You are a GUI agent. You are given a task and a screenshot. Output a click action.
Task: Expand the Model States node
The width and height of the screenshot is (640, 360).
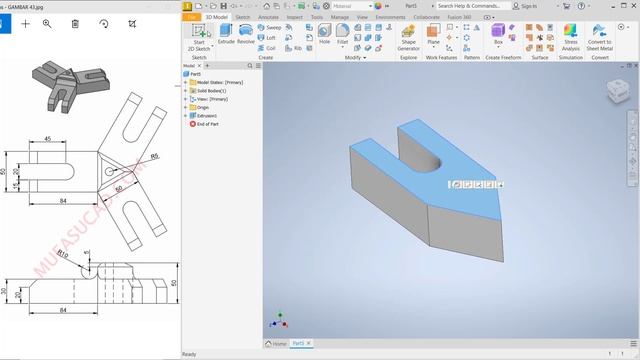pos(186,82)
